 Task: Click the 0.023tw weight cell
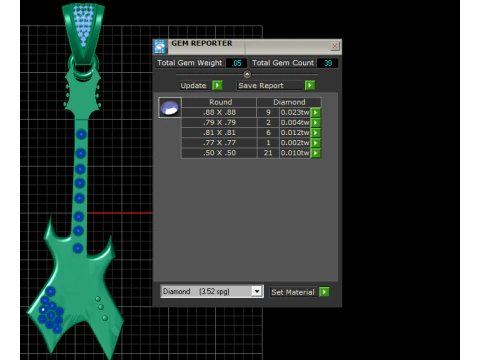(295, 112)
